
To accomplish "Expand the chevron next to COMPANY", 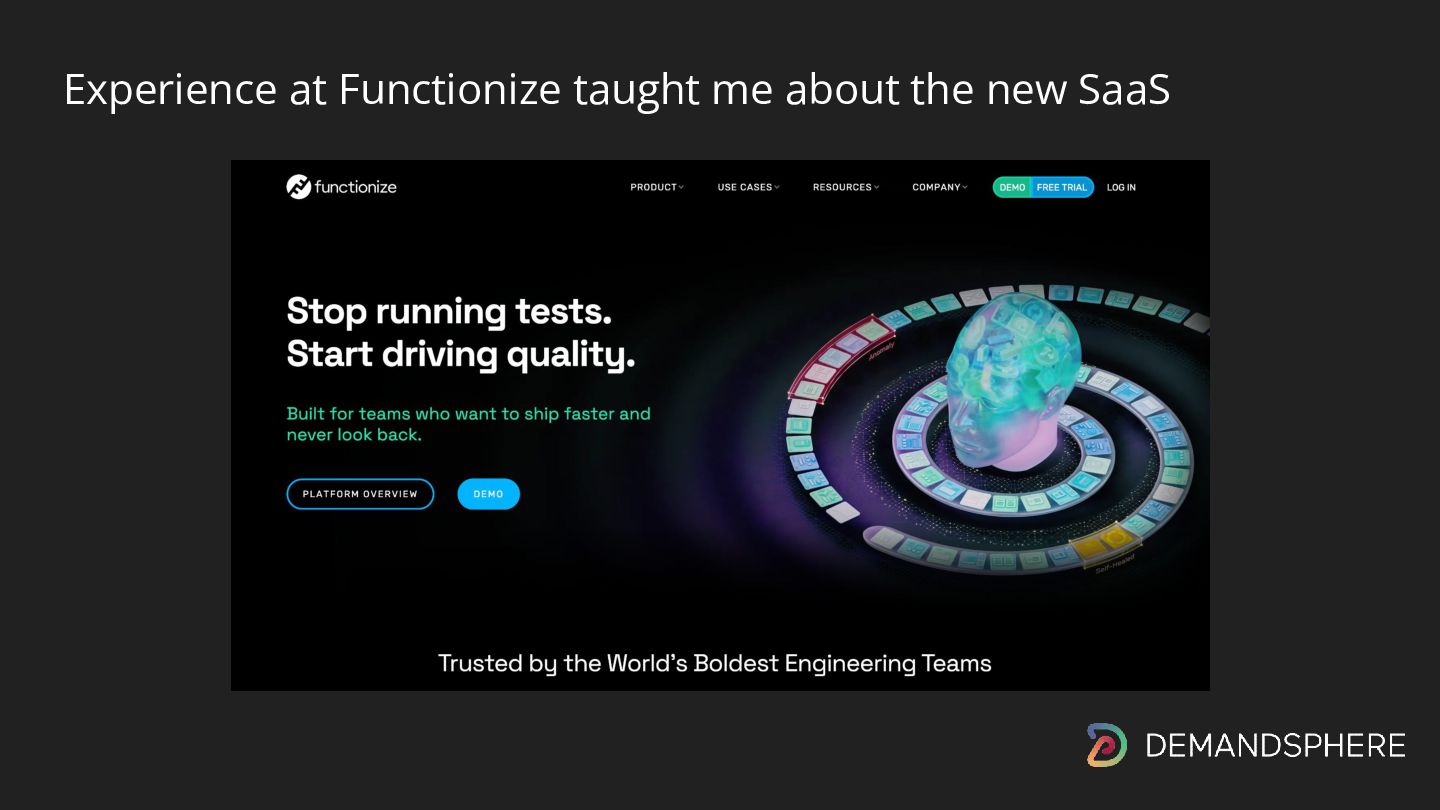I will click(964, 187).
